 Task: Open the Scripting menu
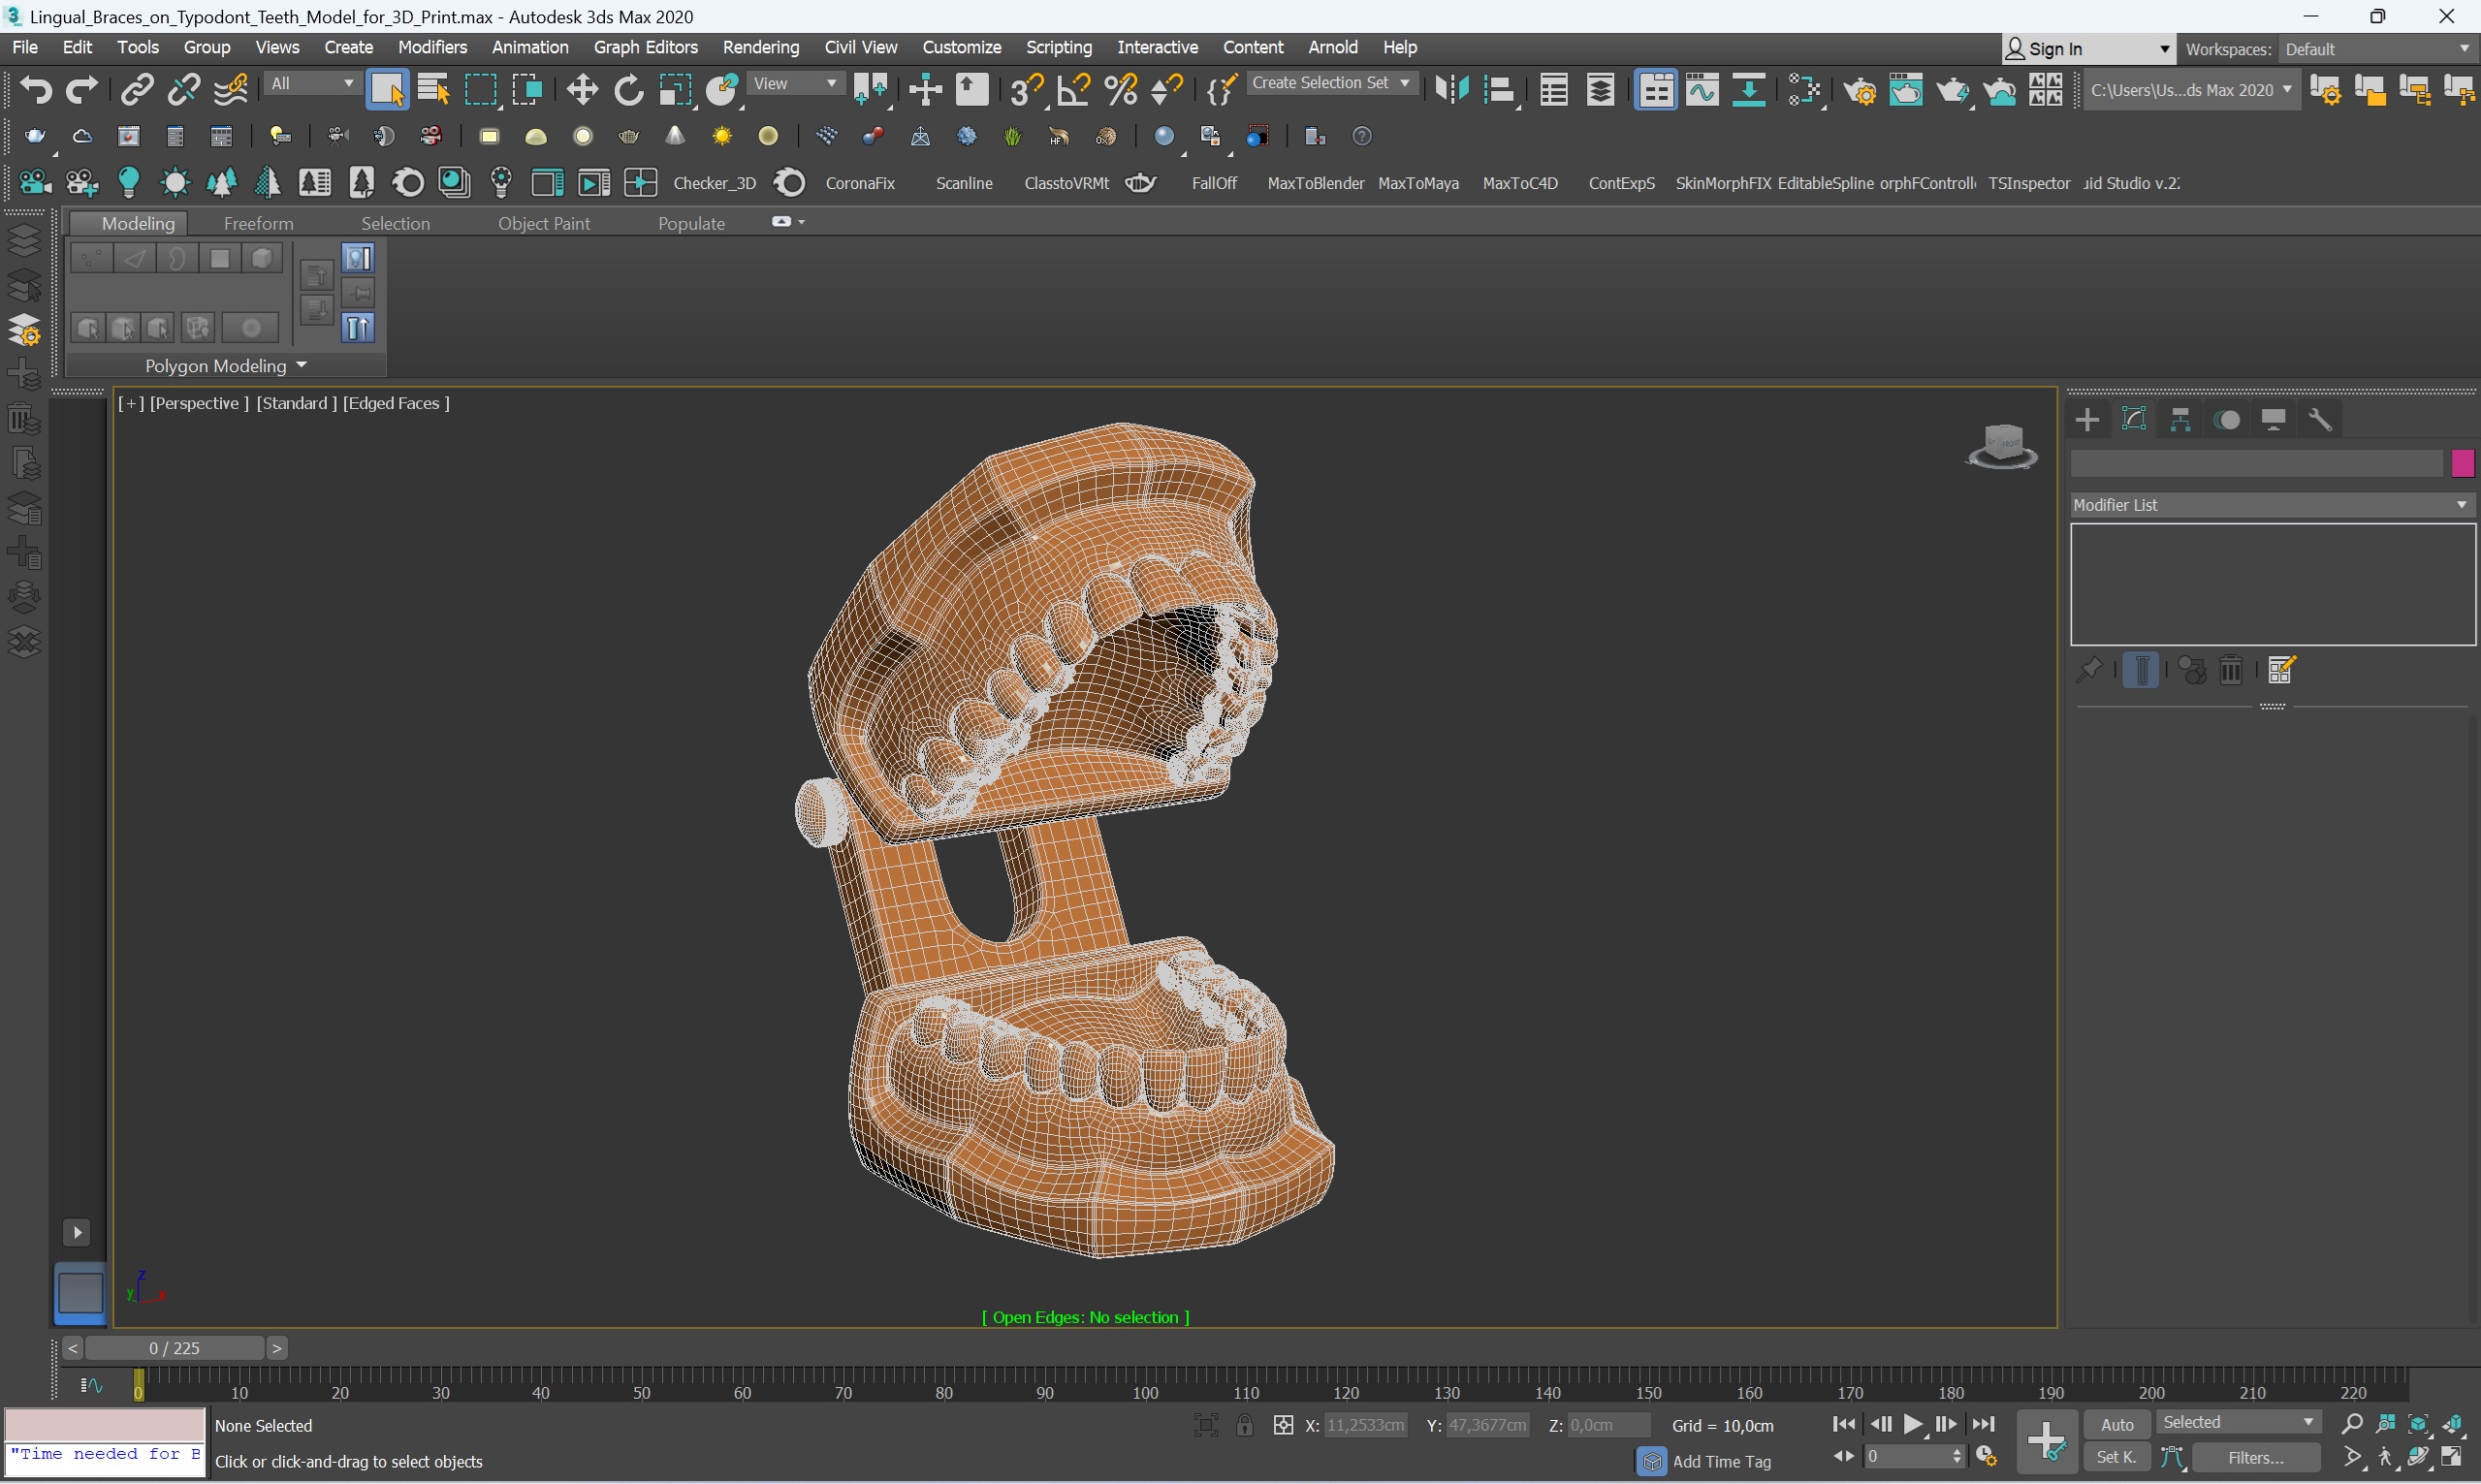pos(1058,47)
